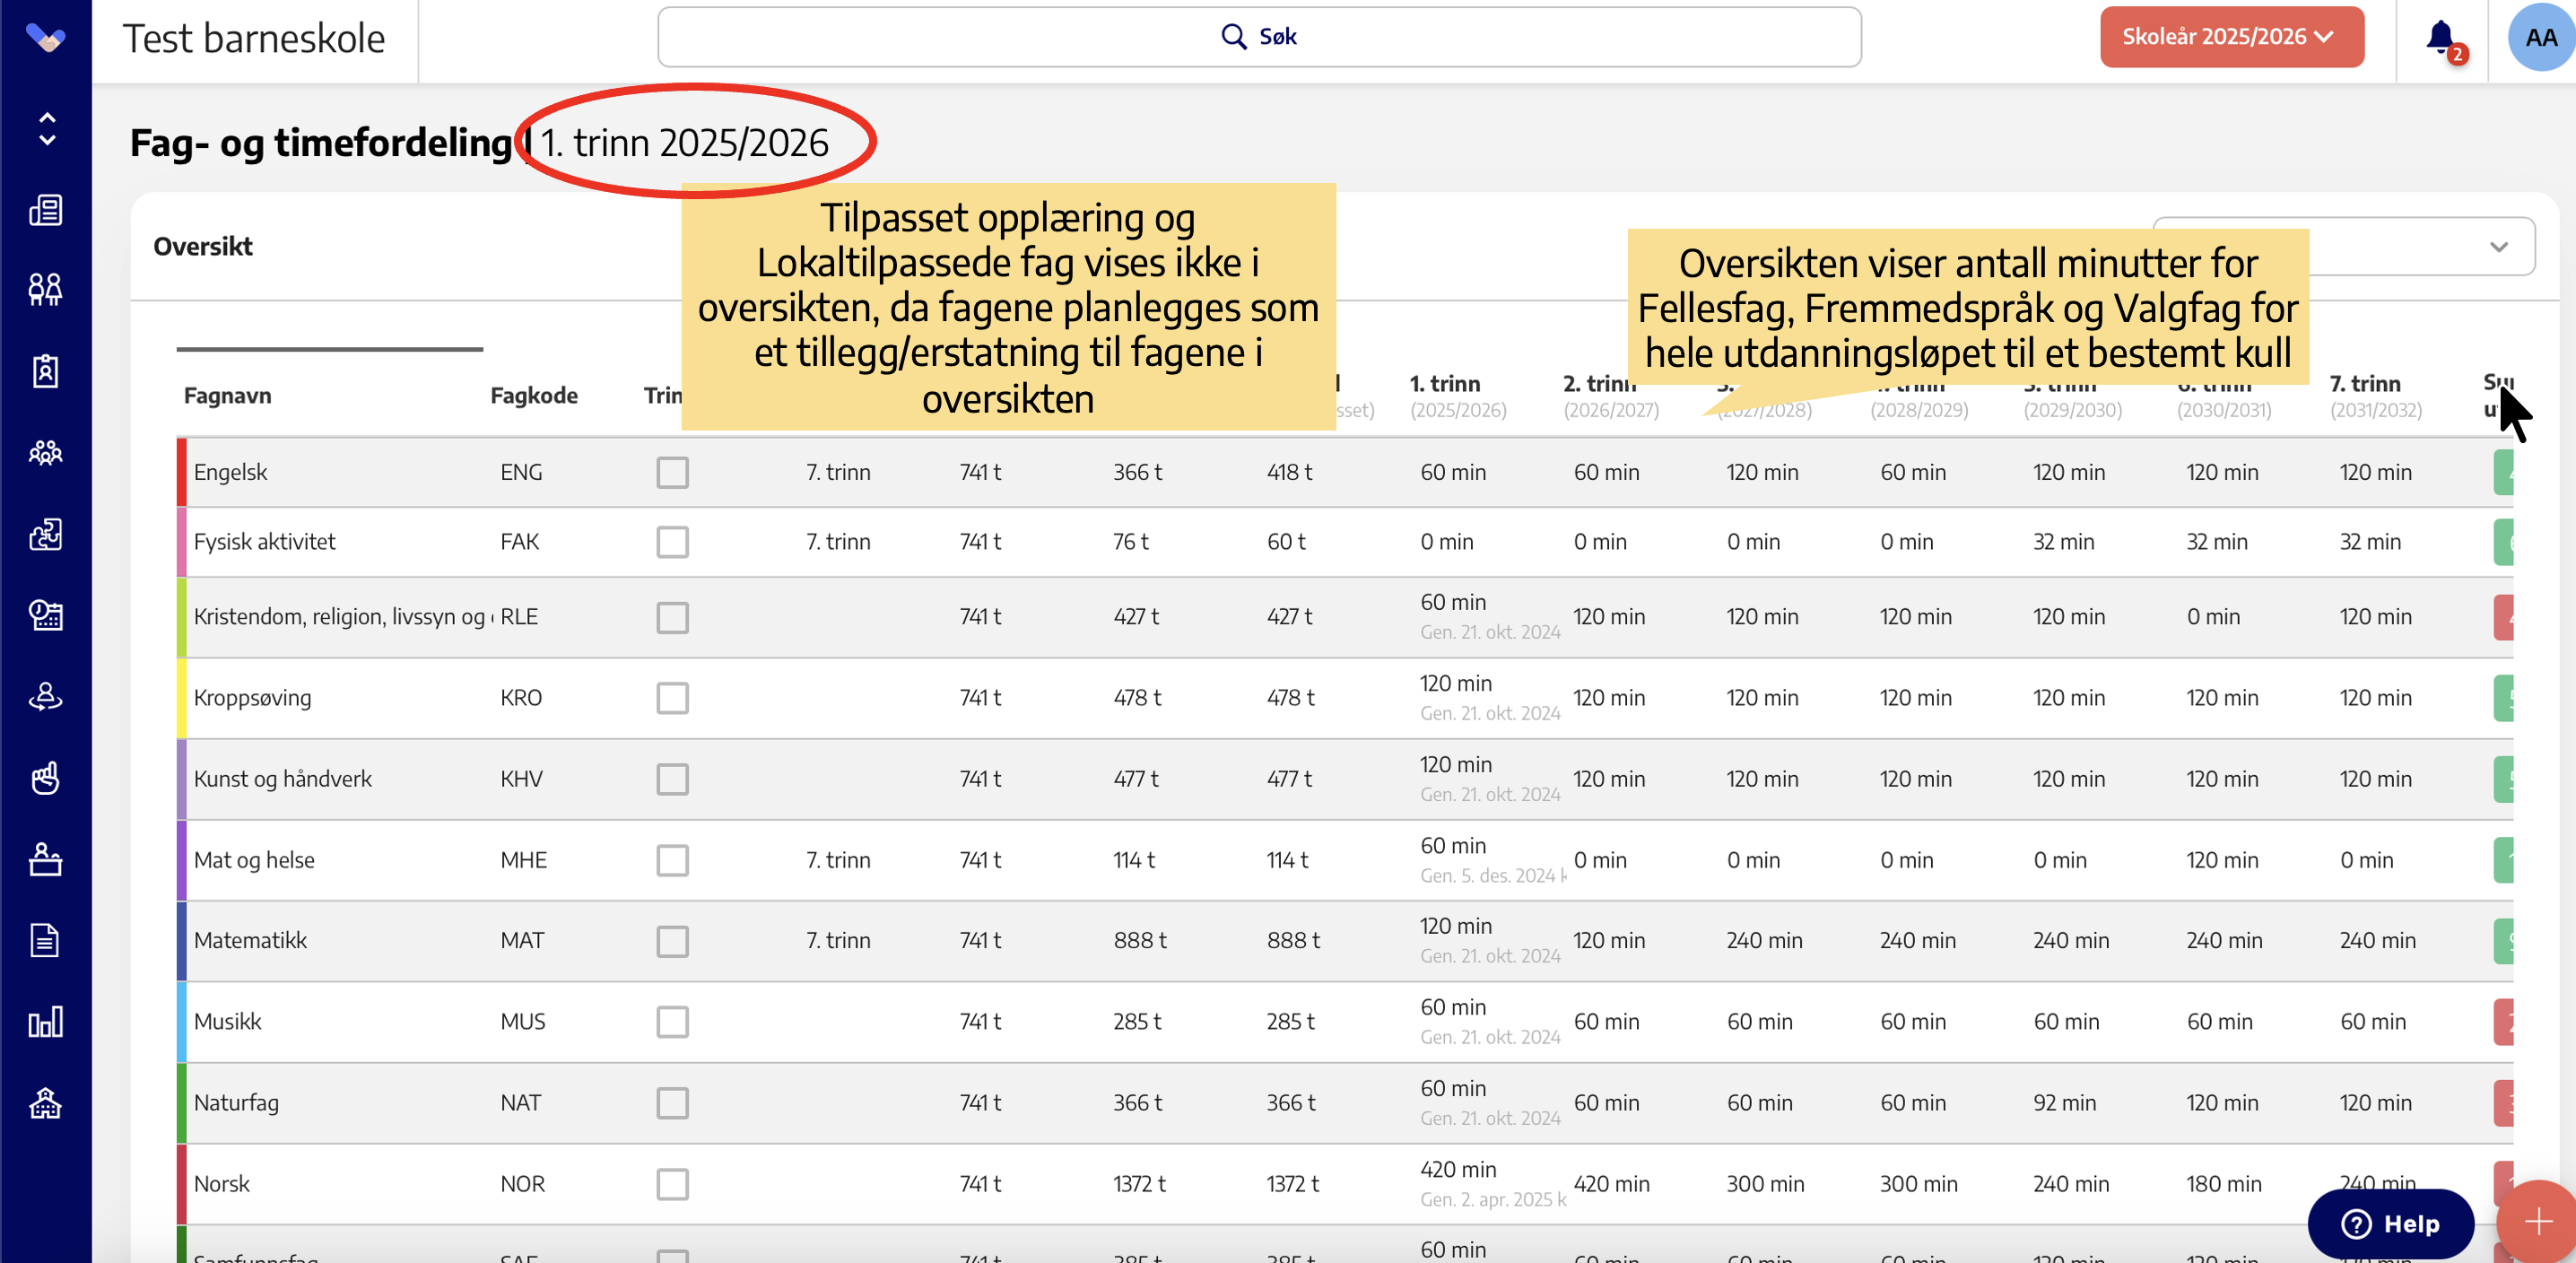Click the raised hand sidebar icon

[46, 778]
